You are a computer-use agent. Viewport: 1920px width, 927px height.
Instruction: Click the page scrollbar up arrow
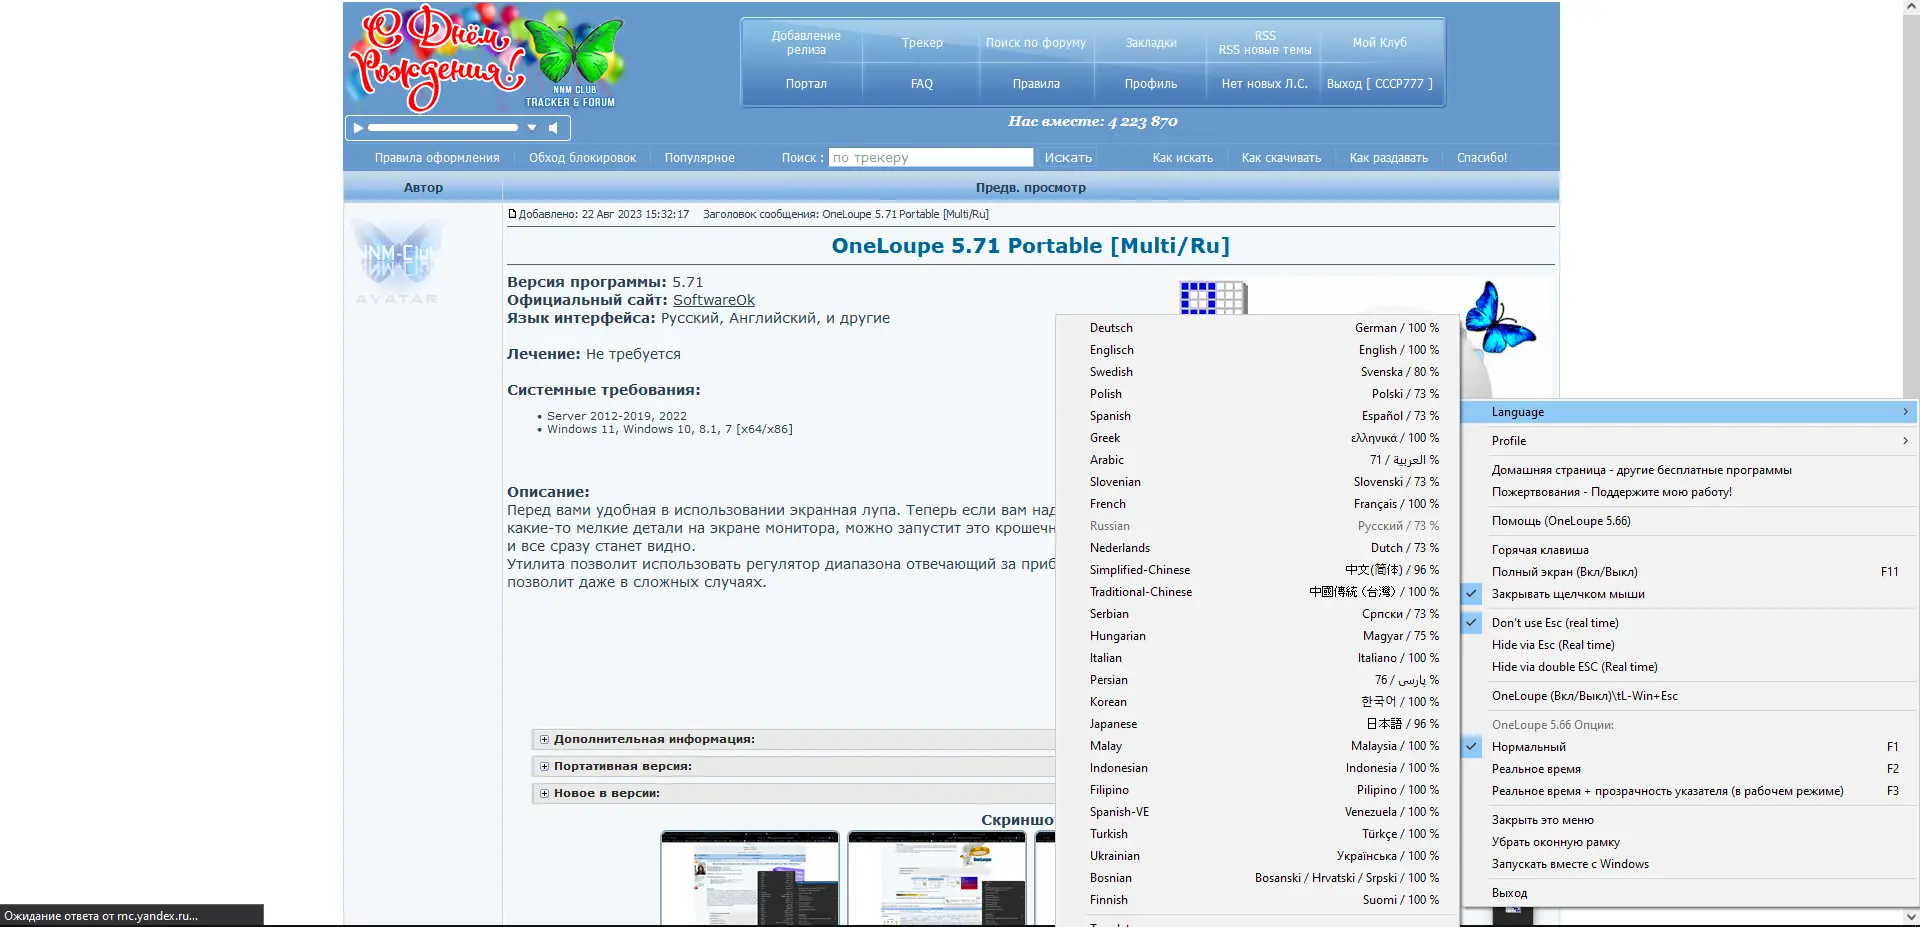tap(1911, 7)
